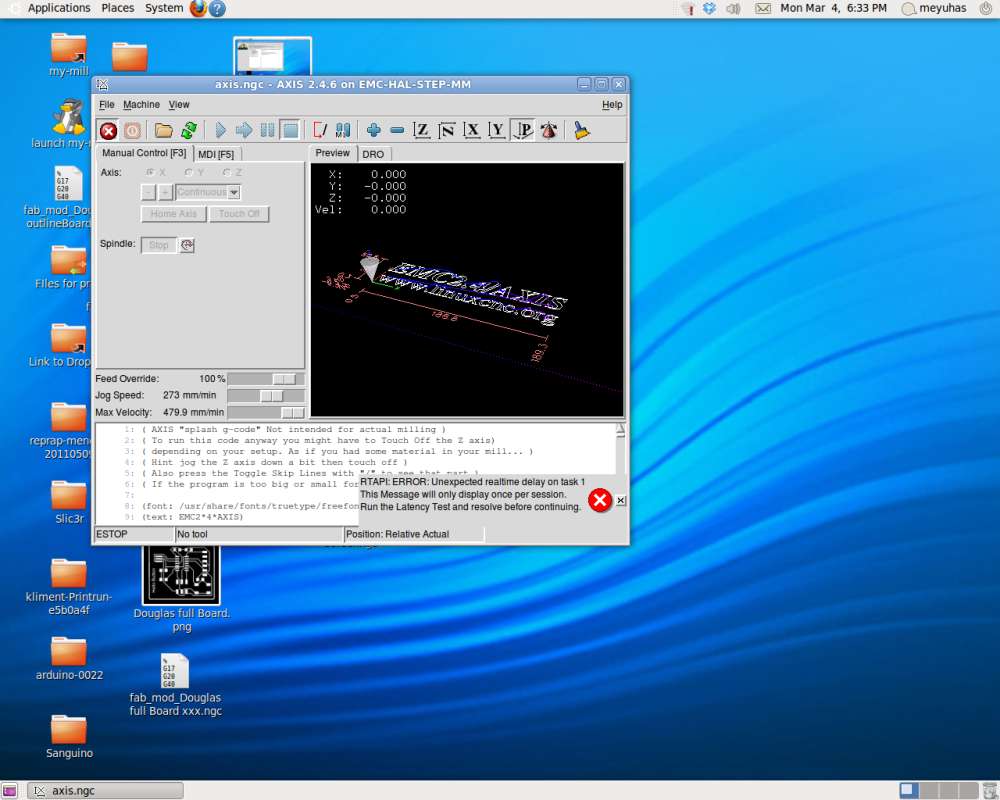The image size is (1000, 800).
Task: Open the Help menu in AXIS
Action: (612, 105)
